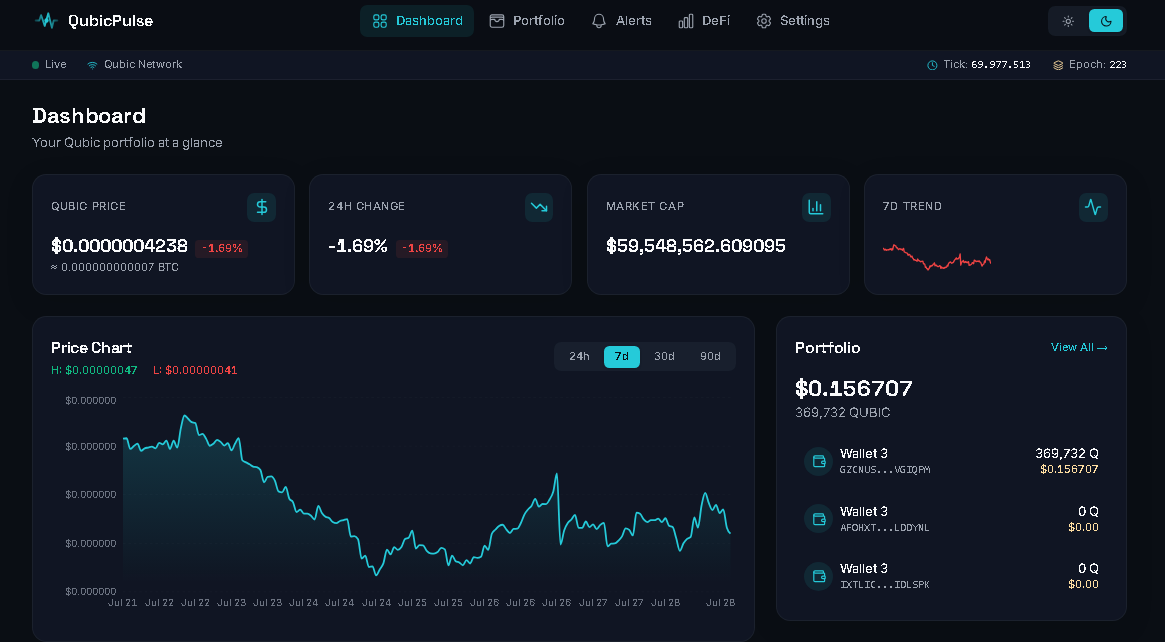Click wallet icon for GZCNUS...VGIQFM

(819, 461)
